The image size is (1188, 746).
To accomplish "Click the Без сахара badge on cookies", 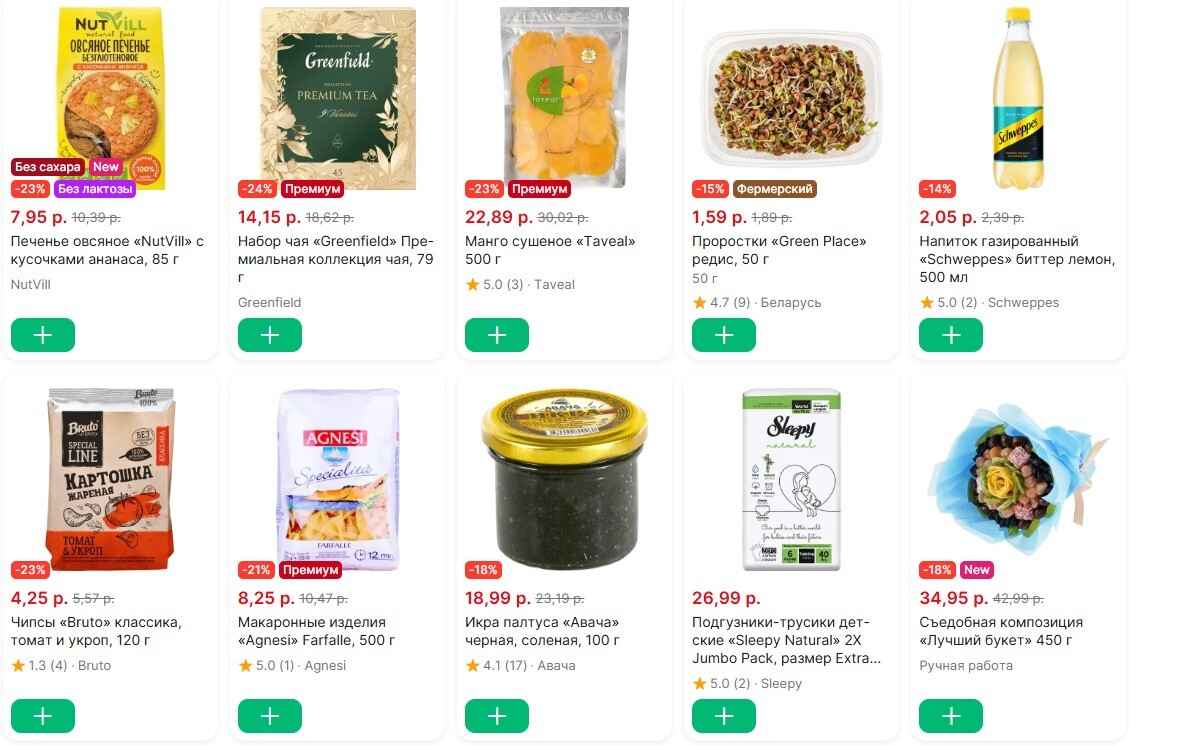I will (48, 167).
